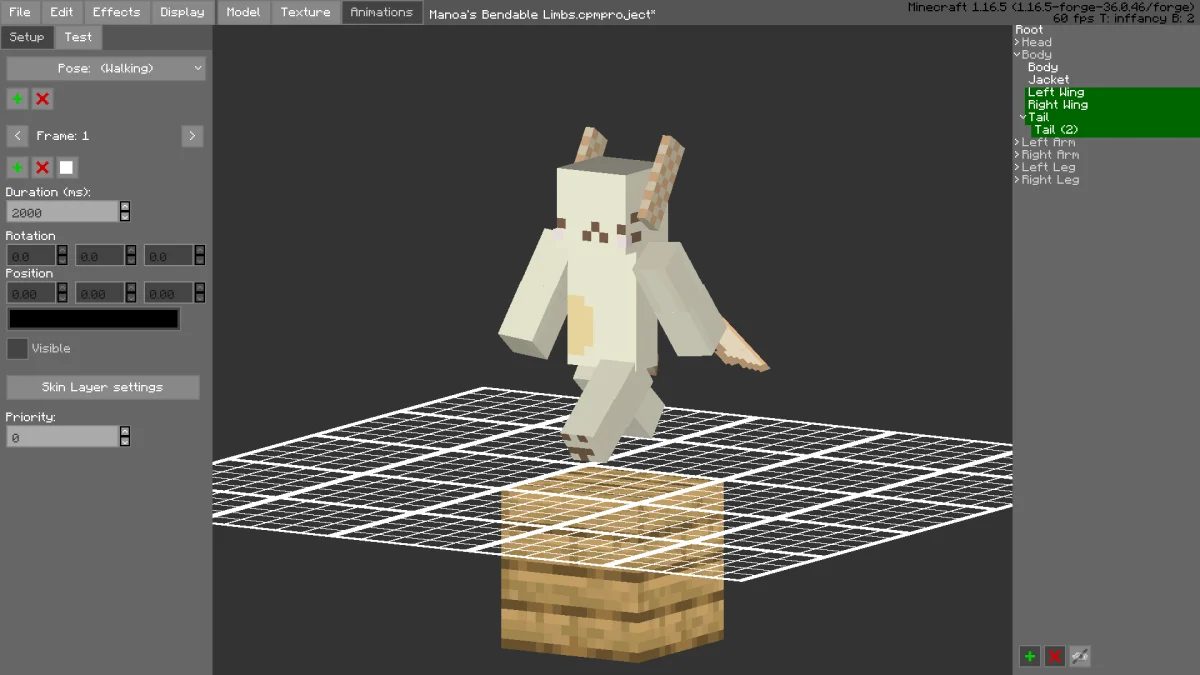Select the Tail part in tree

click(1038, 117)
